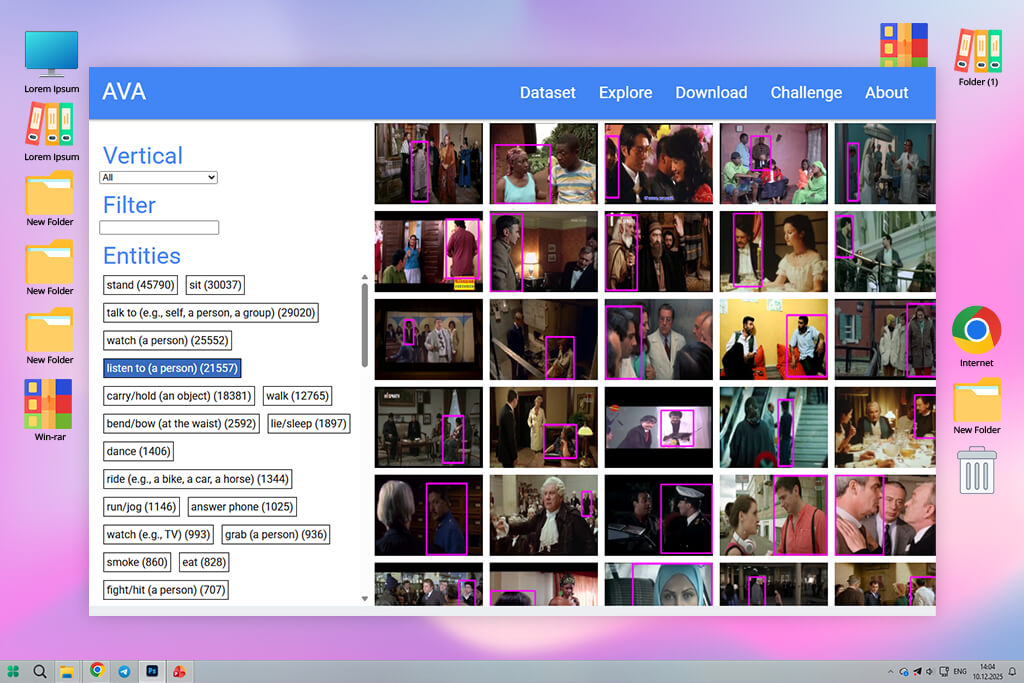1024x683 pixels.
Task: Open thumbnail of hooded figure on escalator
Action: tap(773, 427)
